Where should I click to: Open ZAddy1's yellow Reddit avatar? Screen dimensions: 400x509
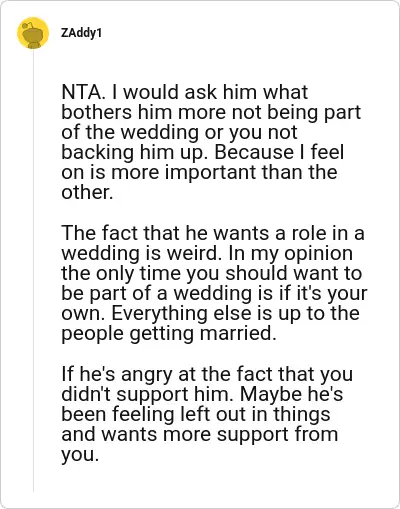33,33
